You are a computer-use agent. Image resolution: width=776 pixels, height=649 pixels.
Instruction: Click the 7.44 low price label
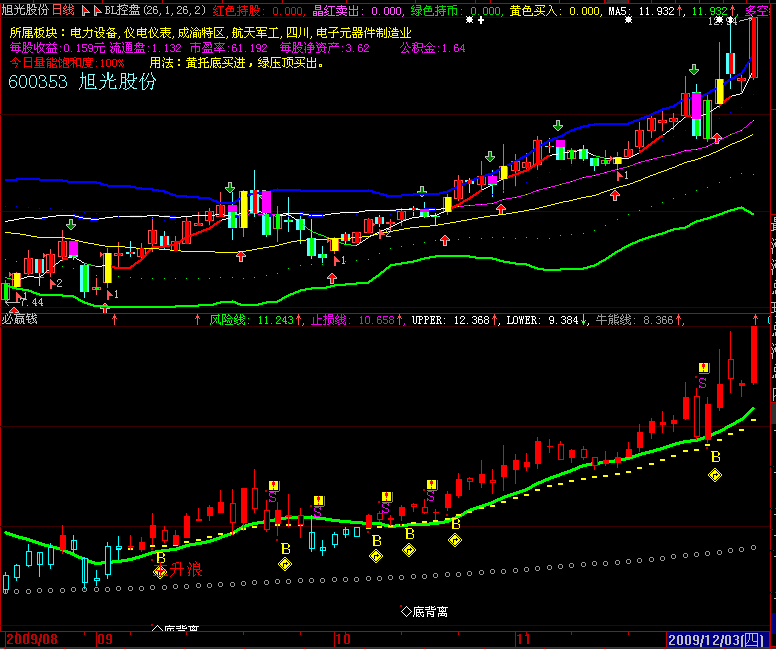pos(31,302)
